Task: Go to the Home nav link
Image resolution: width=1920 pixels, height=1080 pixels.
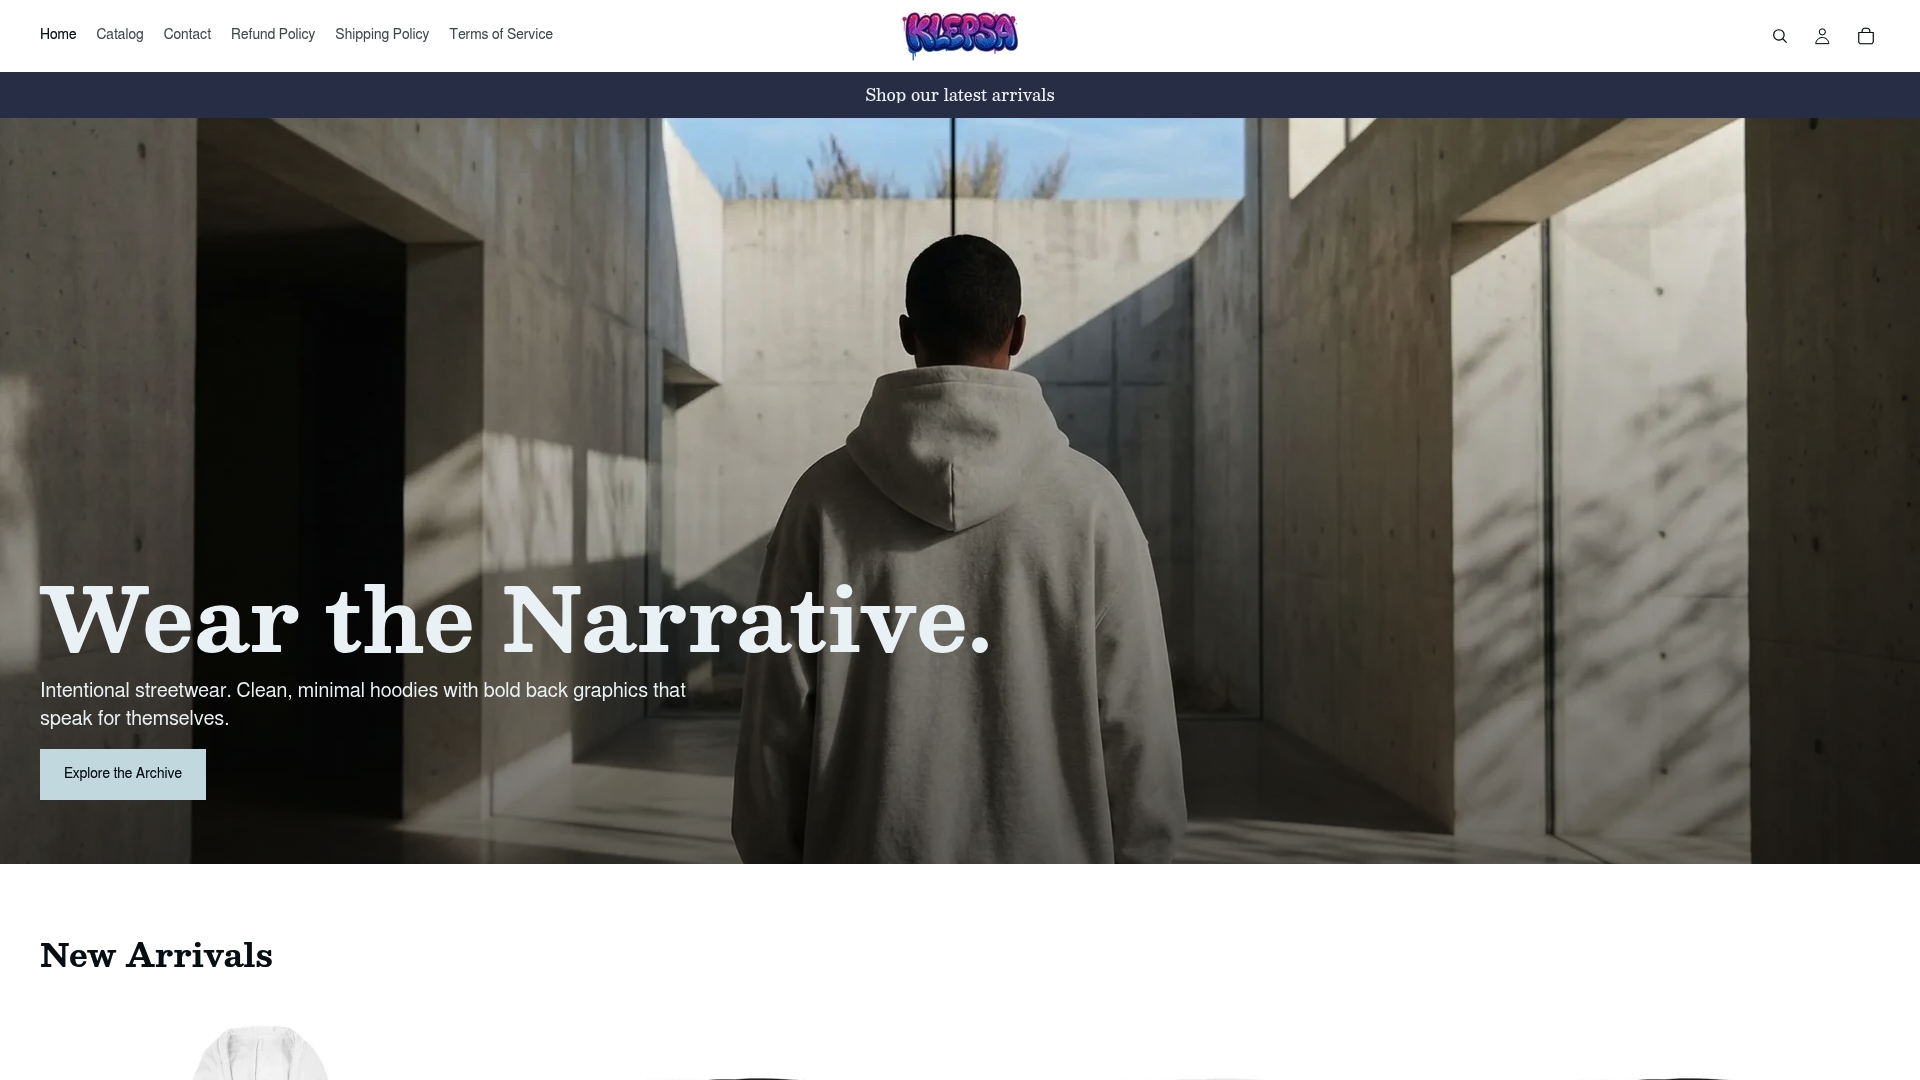Action: pos(58,34)
